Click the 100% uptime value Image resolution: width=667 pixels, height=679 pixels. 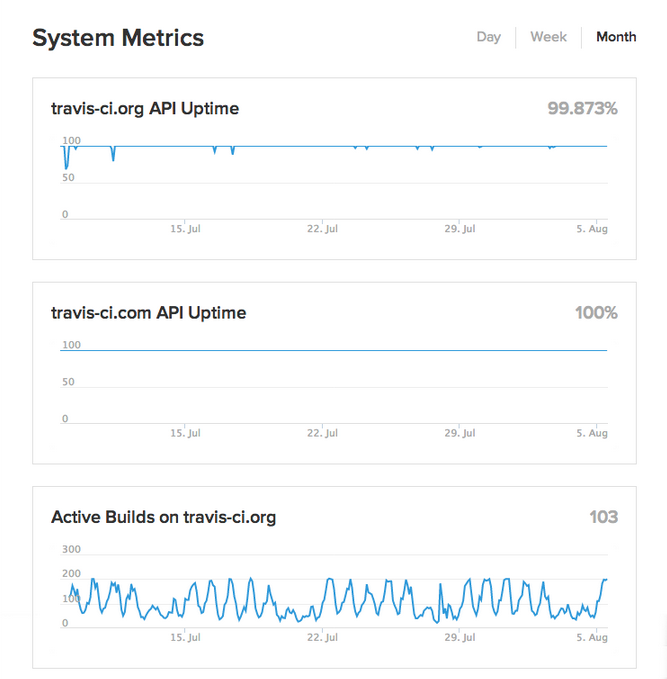coord(596,313)
